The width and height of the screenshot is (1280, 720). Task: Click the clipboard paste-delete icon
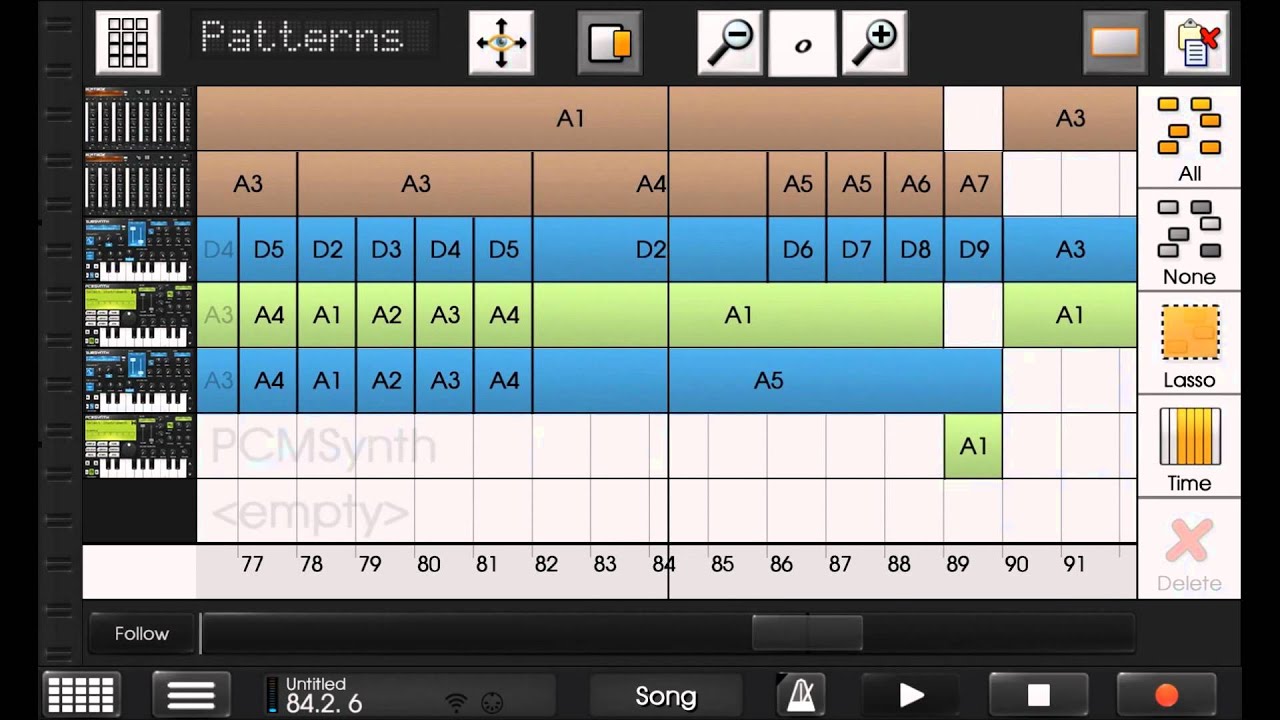1197,42
